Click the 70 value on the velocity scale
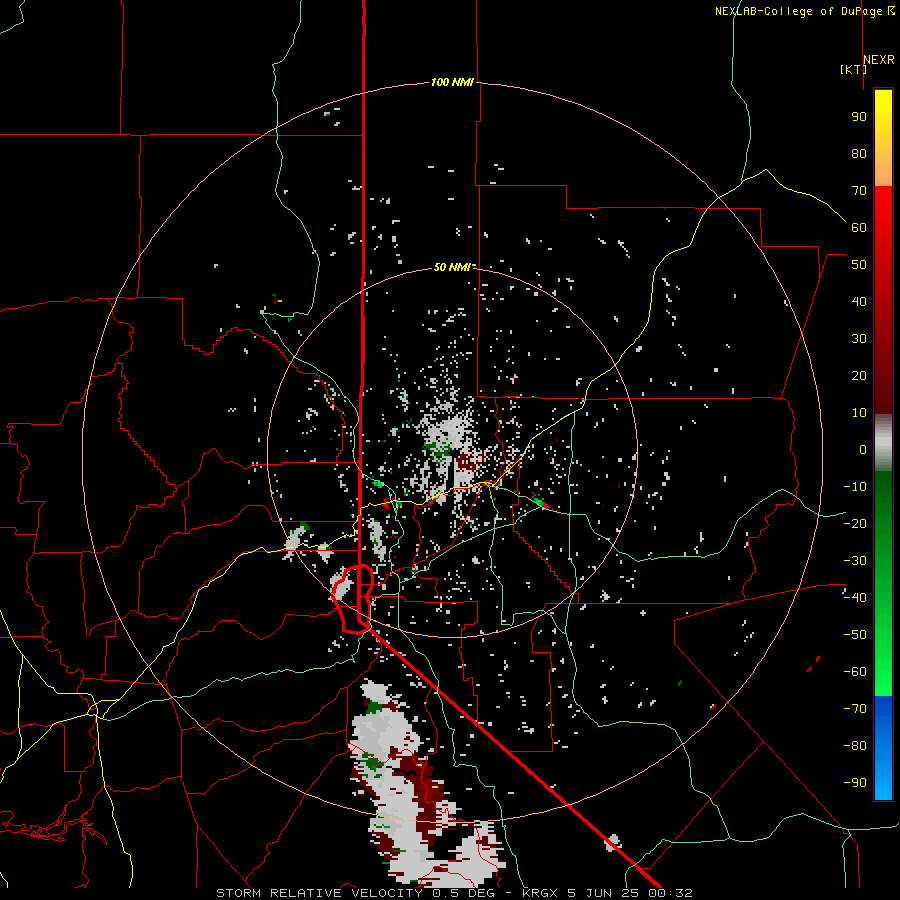Viewport: 900px width, 900px height. coord(859,191)
